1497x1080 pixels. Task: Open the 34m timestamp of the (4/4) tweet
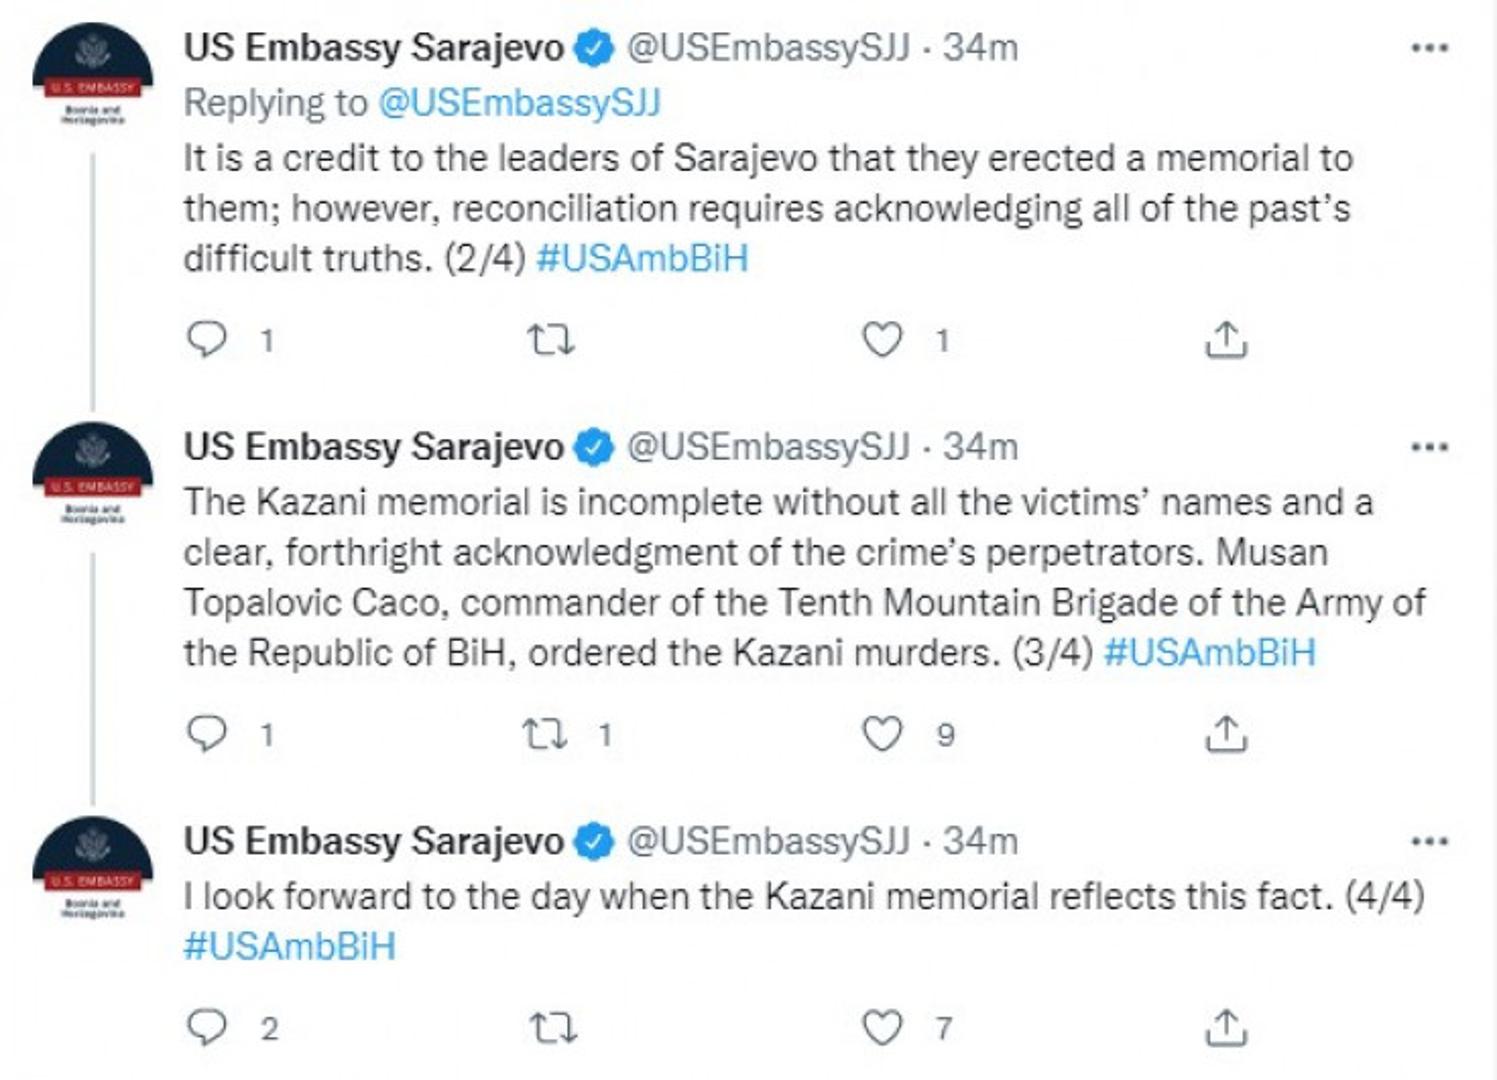coord(980,842)
